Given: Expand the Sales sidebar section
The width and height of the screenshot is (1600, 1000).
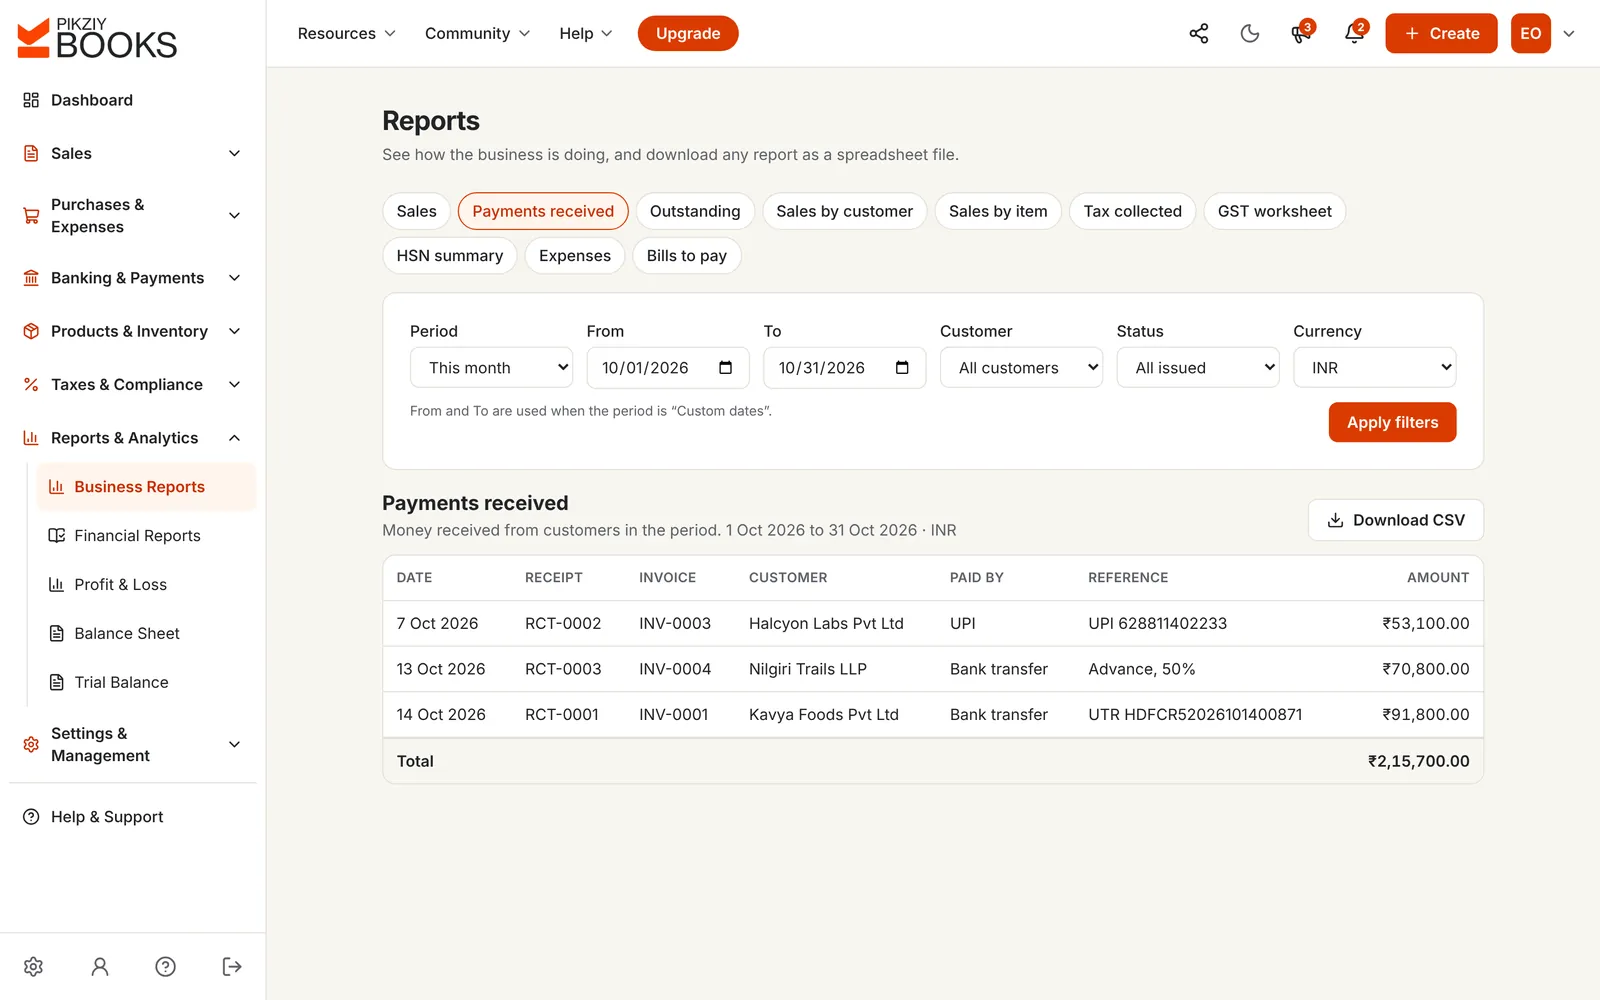Looking at the screenshot, I should click(133, 153).
